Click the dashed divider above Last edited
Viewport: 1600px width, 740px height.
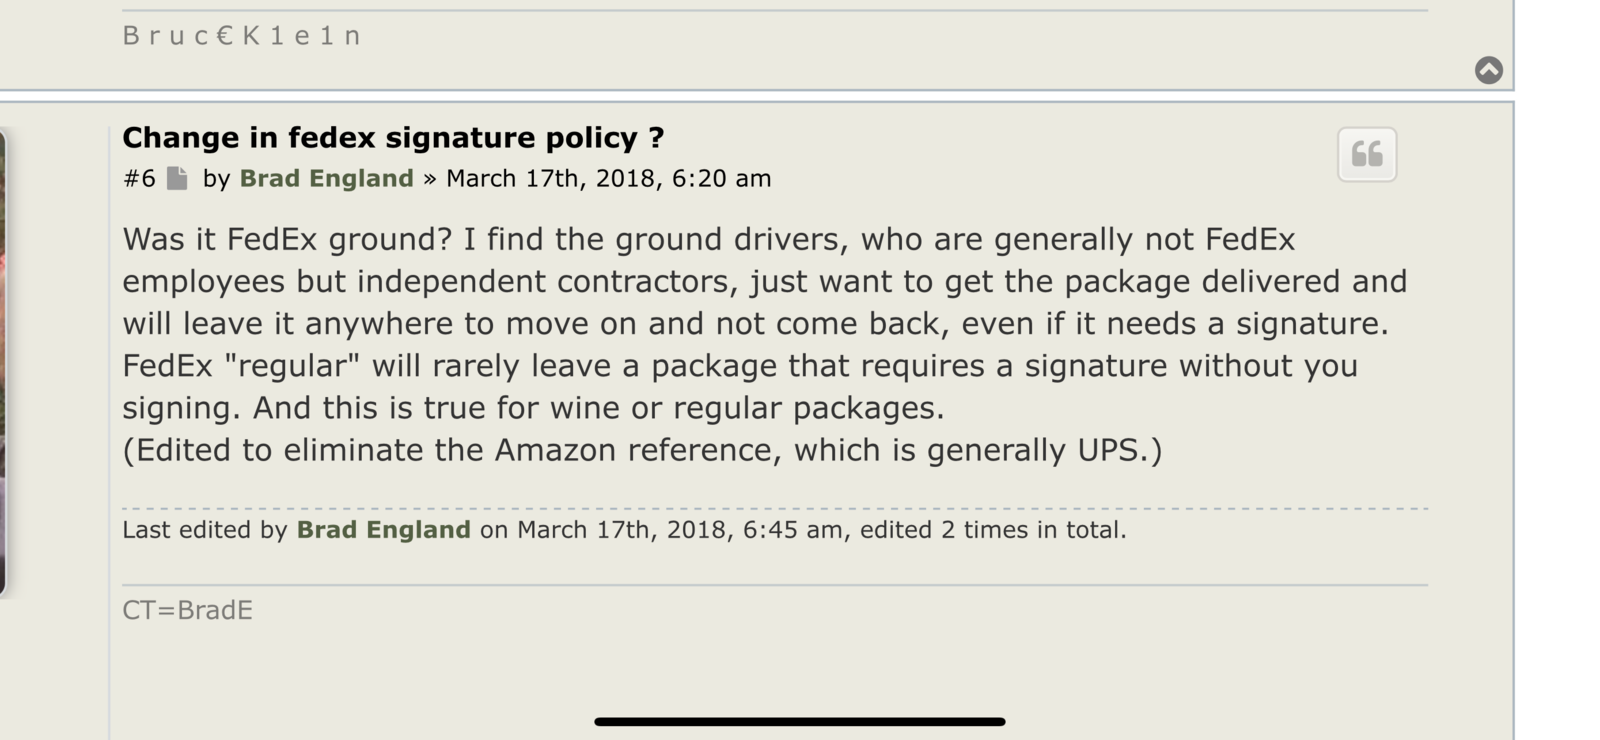775,508
